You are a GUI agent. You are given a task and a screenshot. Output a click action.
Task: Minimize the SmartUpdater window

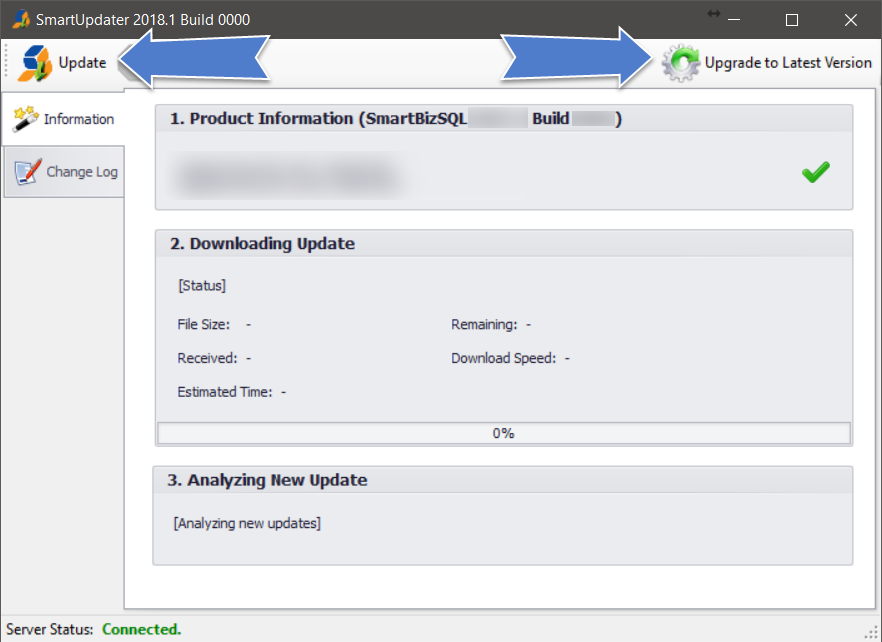[x=734, y=20]
